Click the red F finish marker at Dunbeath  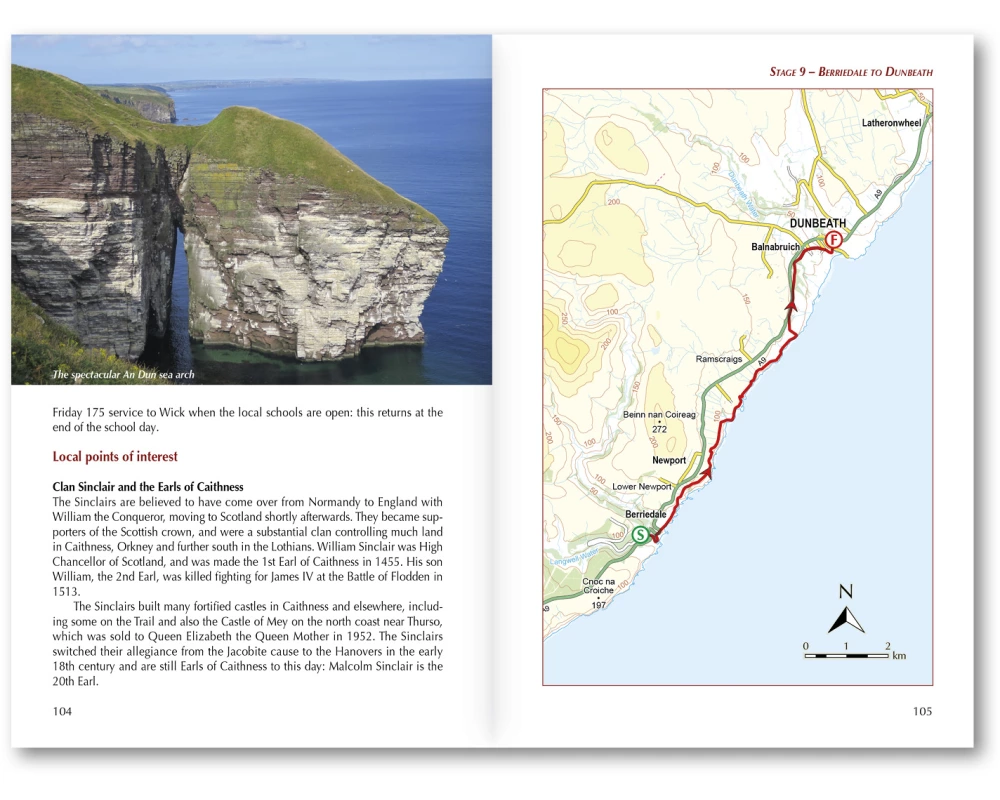coord(833,240)
